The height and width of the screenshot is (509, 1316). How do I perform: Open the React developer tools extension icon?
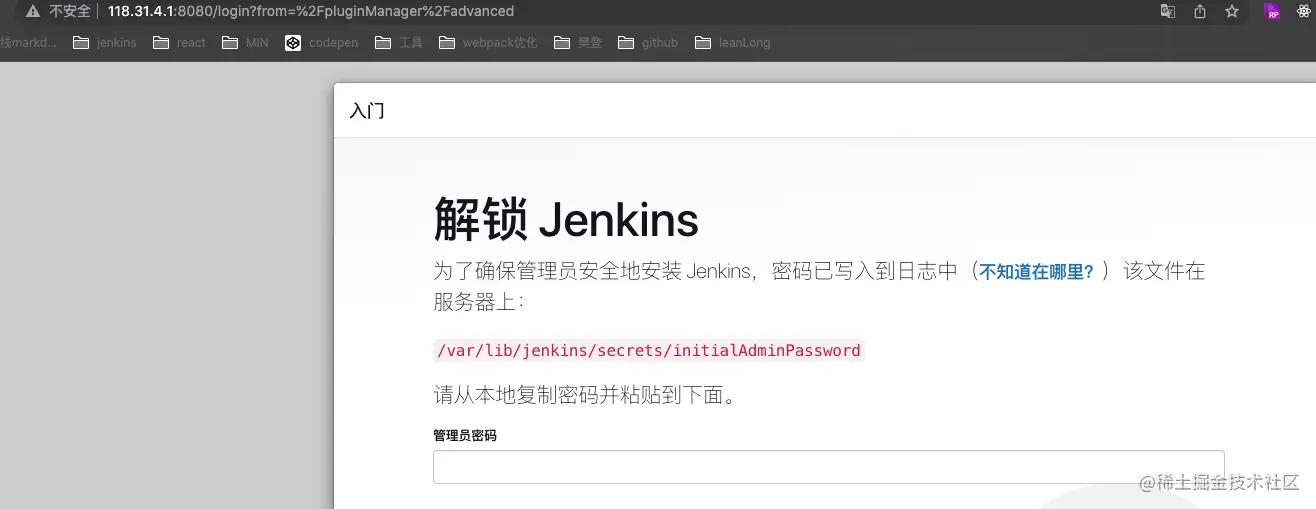coord(1302,11)
